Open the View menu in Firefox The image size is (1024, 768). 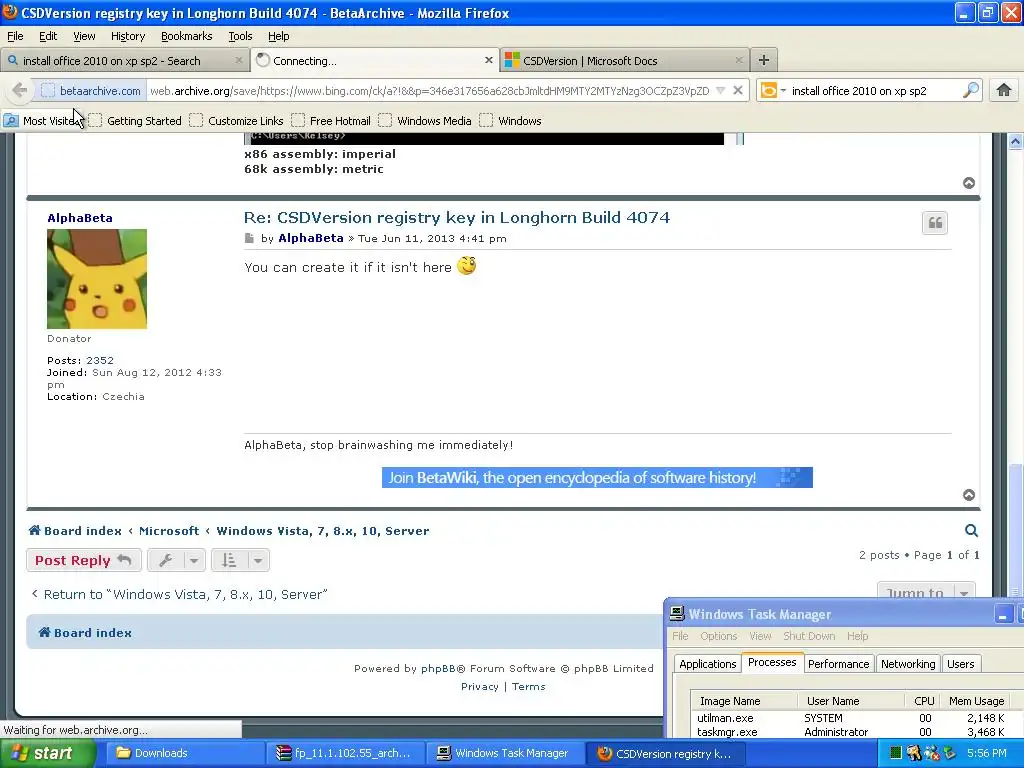[x=84, y=36]
